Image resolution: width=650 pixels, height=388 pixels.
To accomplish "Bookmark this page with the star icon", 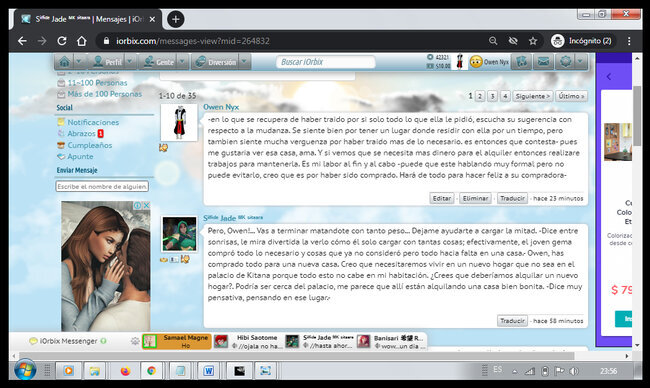I will pyautogui.click(x=533, y=41).
